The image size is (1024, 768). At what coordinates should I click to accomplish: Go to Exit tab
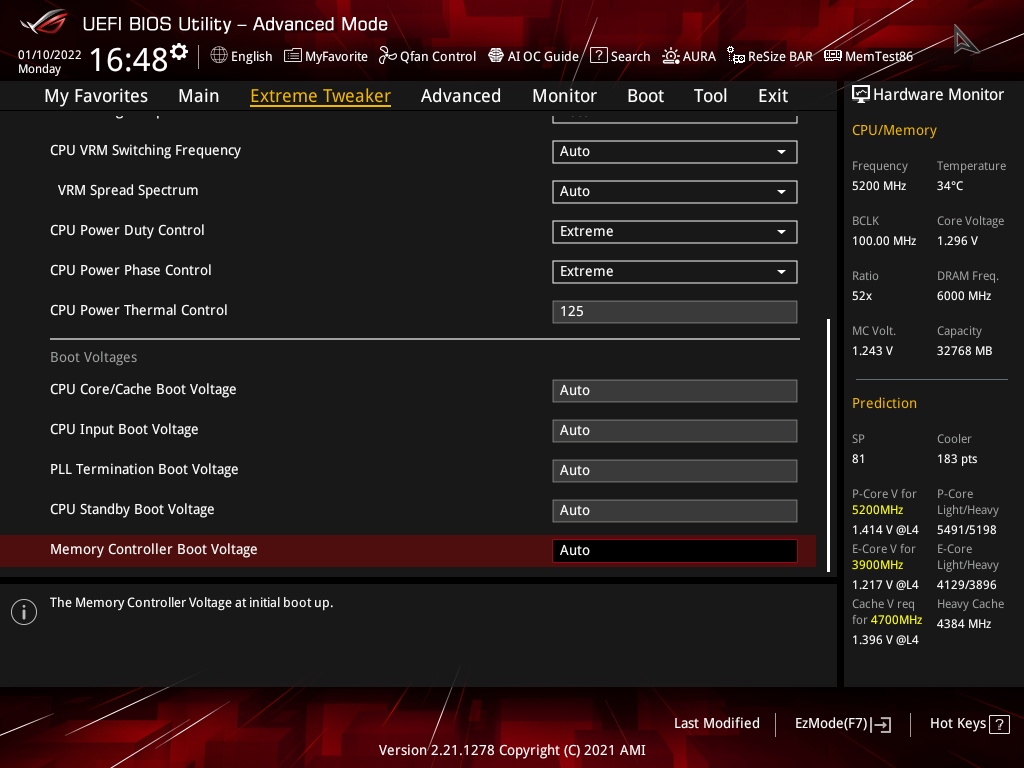coord(773,96)
